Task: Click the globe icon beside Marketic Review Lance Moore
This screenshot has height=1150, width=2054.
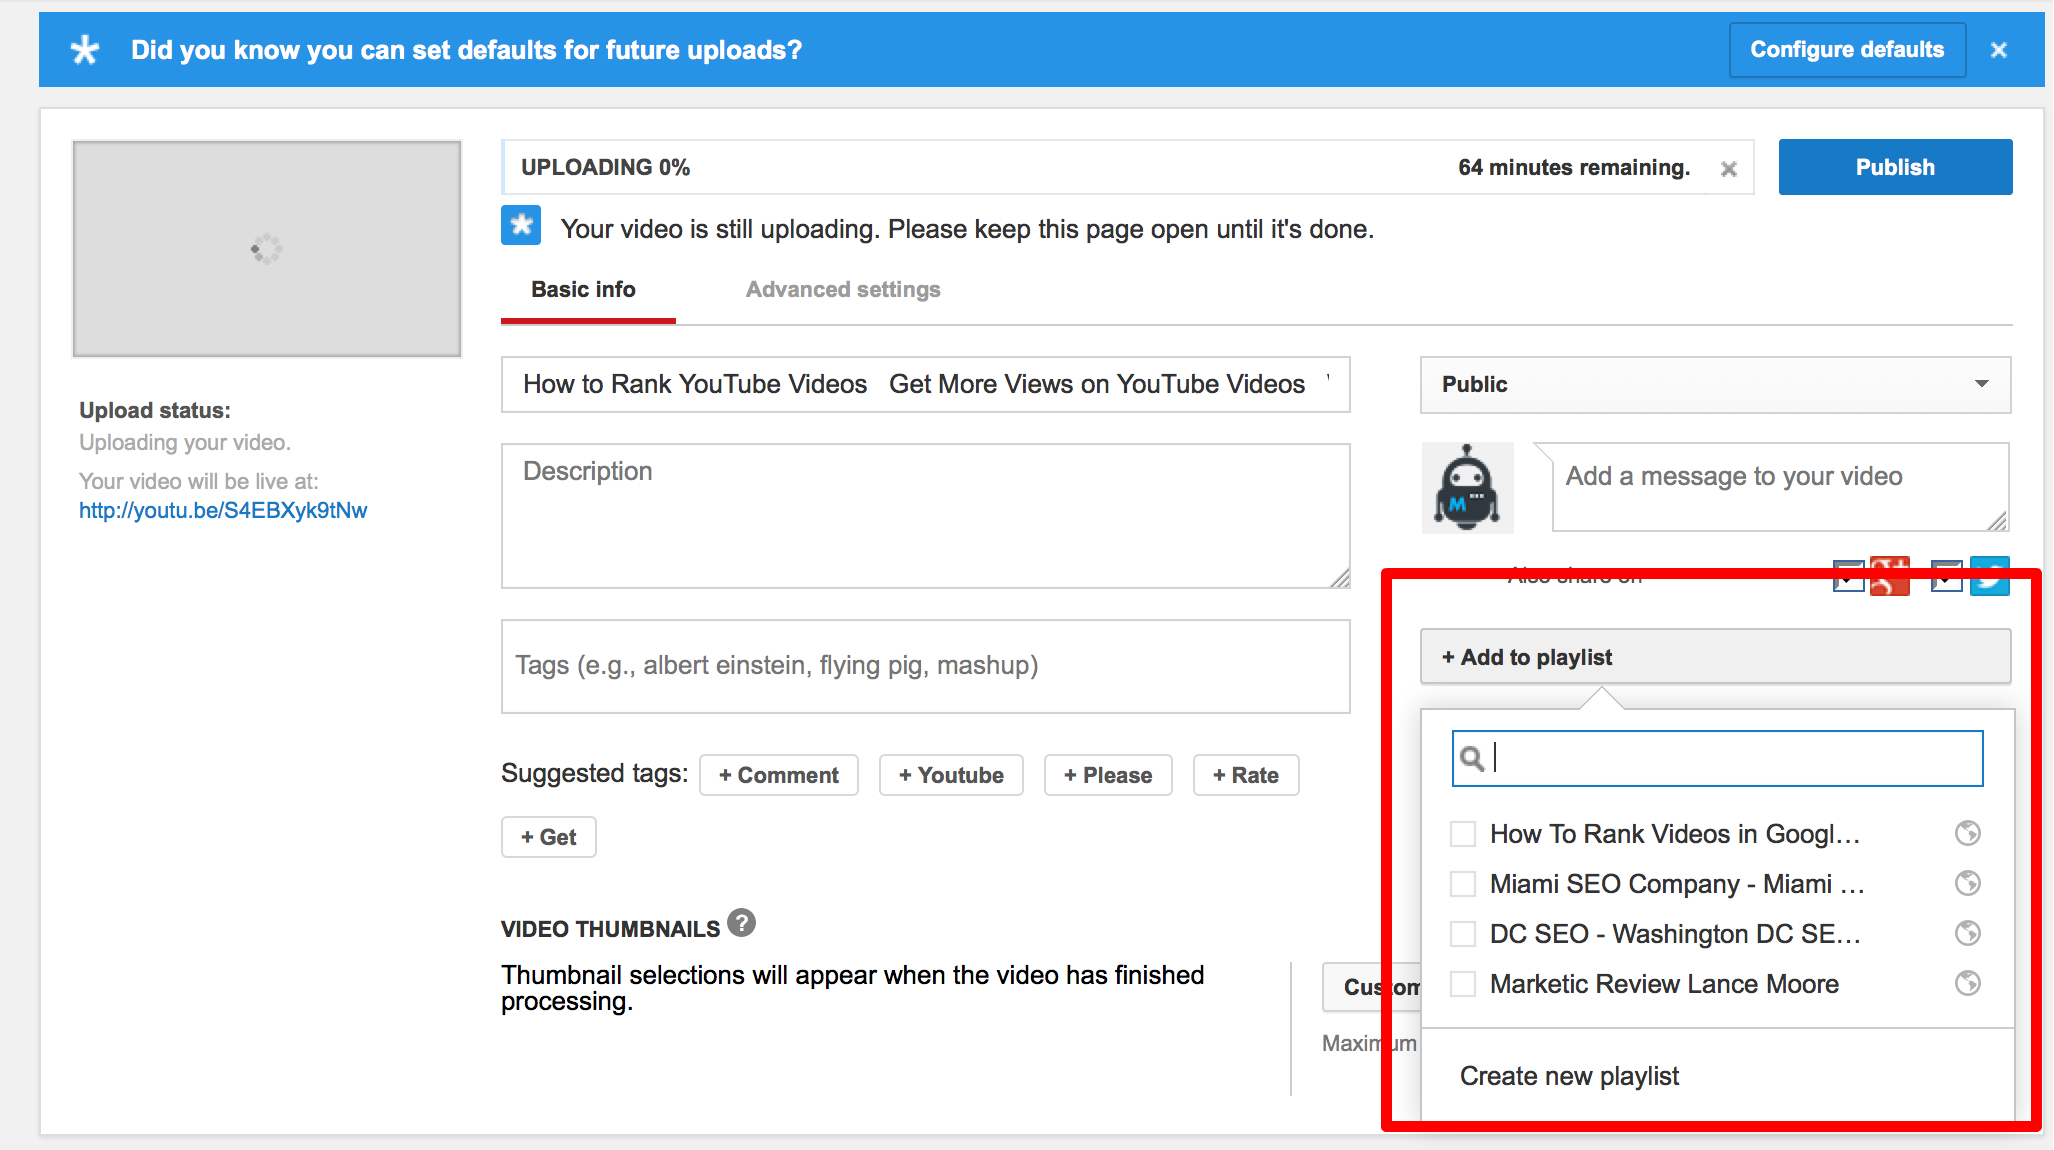Action: (1967, 983)
